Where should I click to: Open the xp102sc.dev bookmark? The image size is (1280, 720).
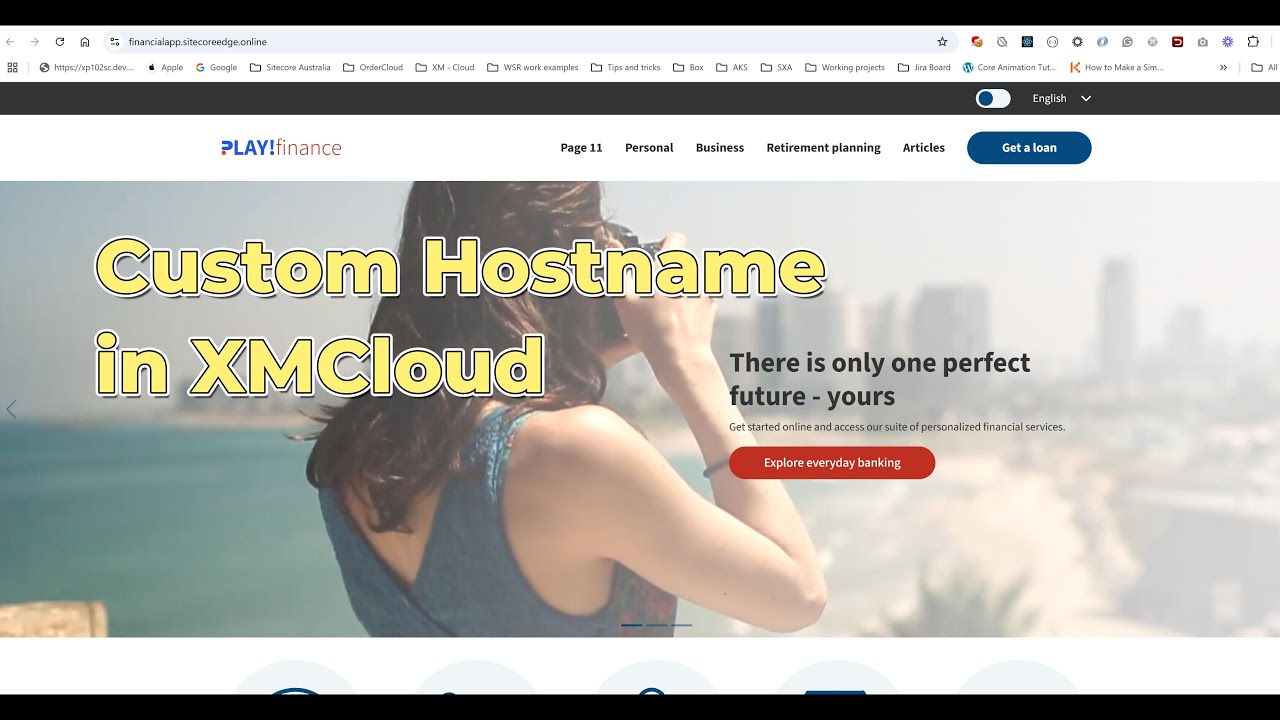point(86,67)
